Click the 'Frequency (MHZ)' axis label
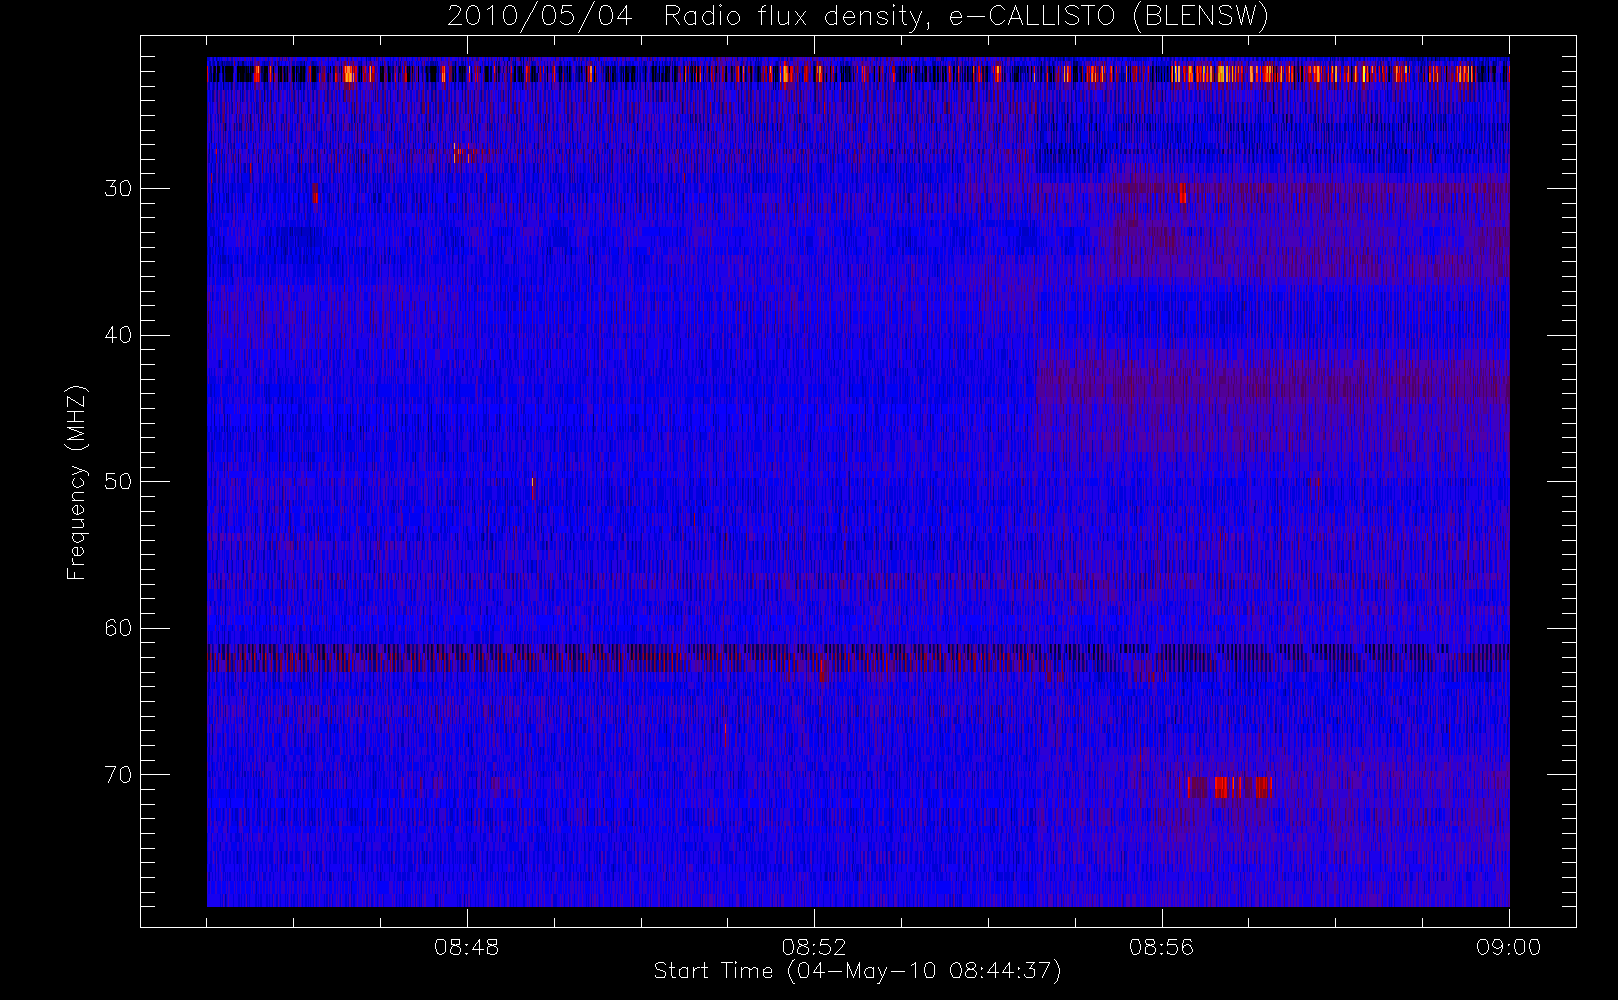 [76, 482]
